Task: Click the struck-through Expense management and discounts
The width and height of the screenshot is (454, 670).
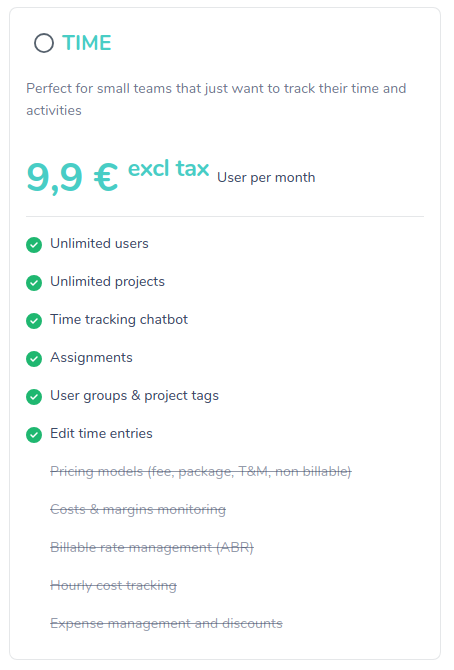Action: click(166, 624)
